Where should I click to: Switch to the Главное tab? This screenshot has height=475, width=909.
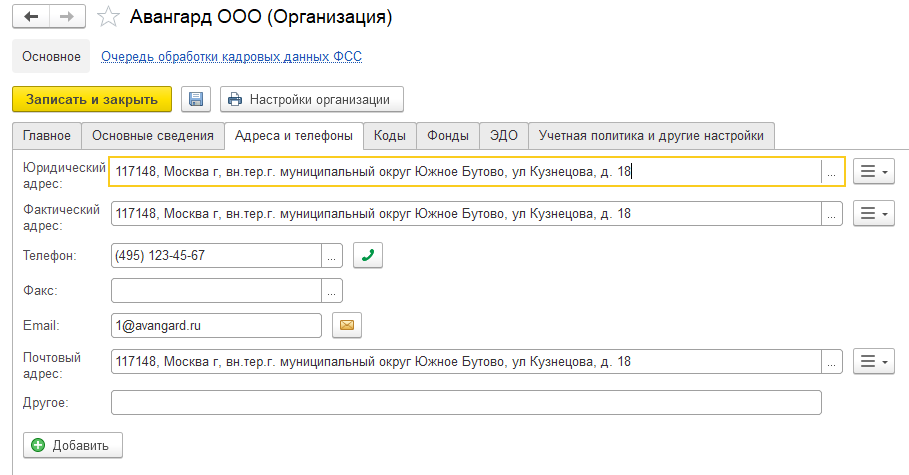coord(47,136)
